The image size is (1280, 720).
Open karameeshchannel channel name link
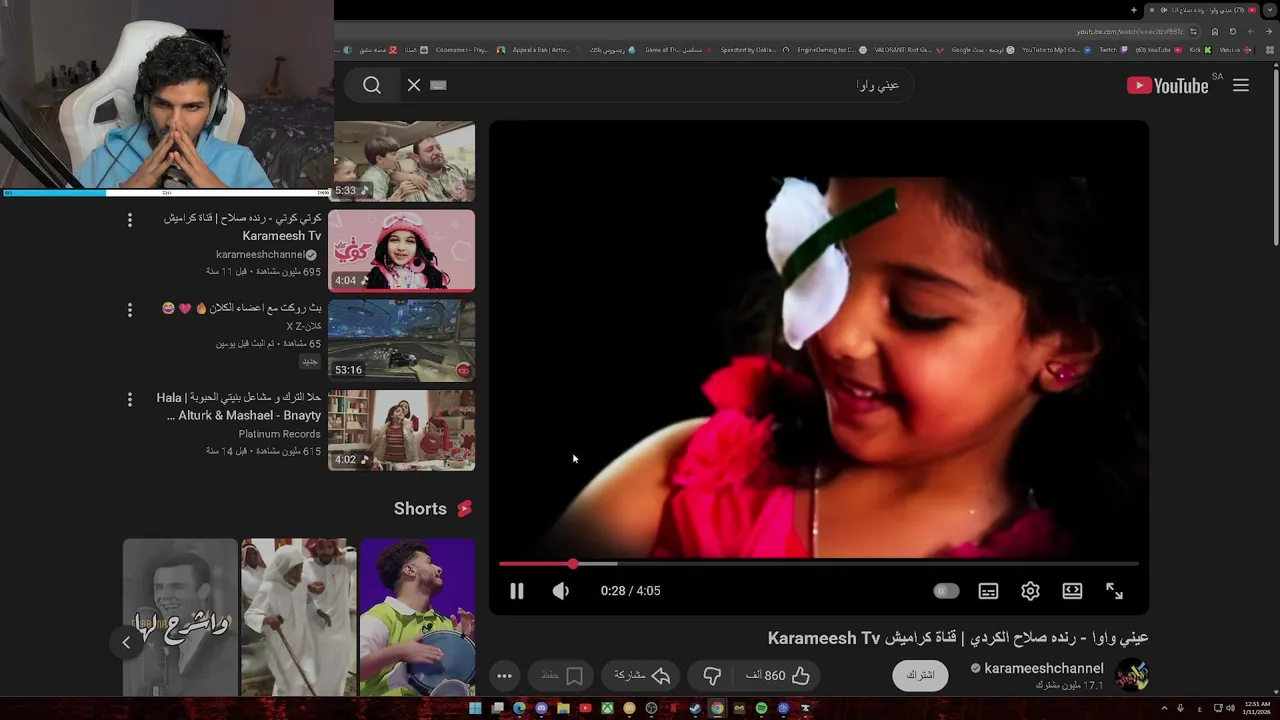tap(1044, 668)
